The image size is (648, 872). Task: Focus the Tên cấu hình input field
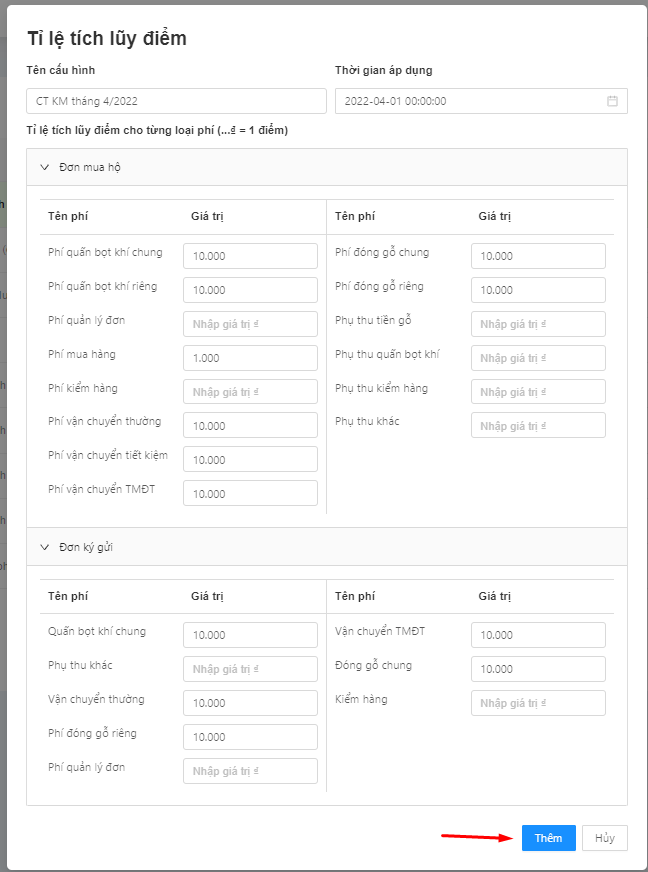pyautogui.click(x=176, y=101)
